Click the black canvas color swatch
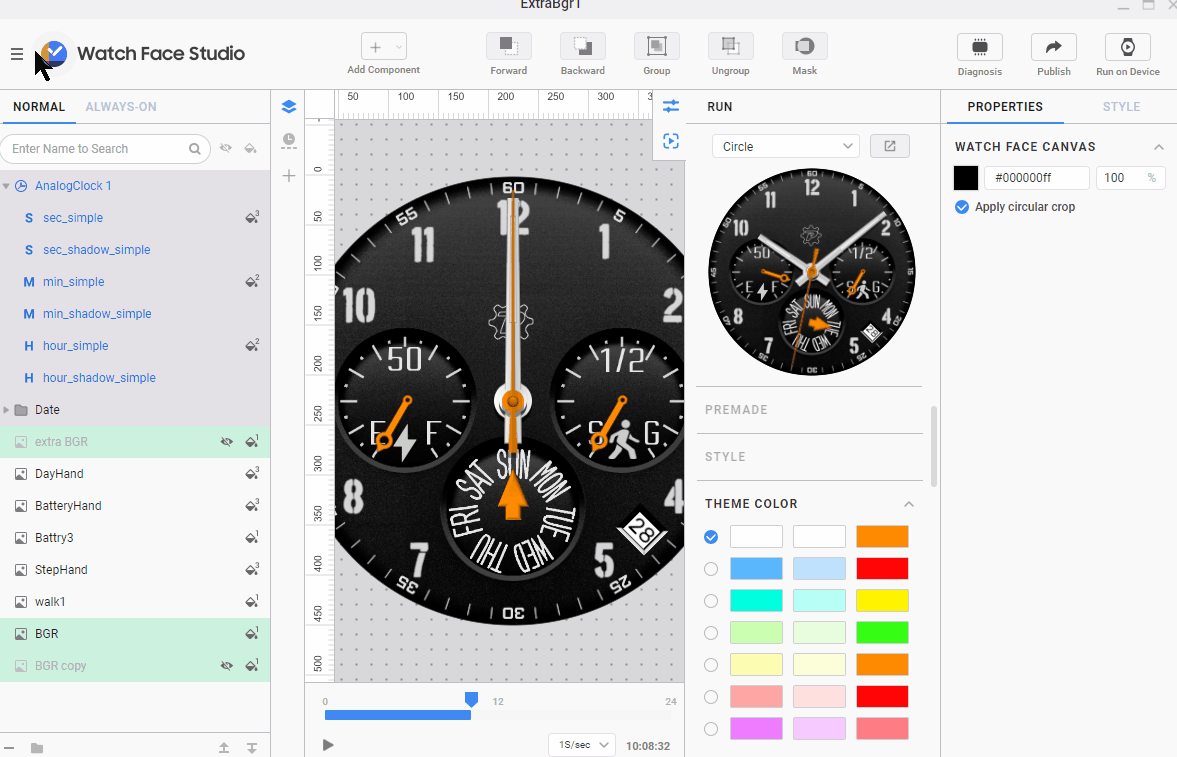1177x757 pixels. point(966,178)
